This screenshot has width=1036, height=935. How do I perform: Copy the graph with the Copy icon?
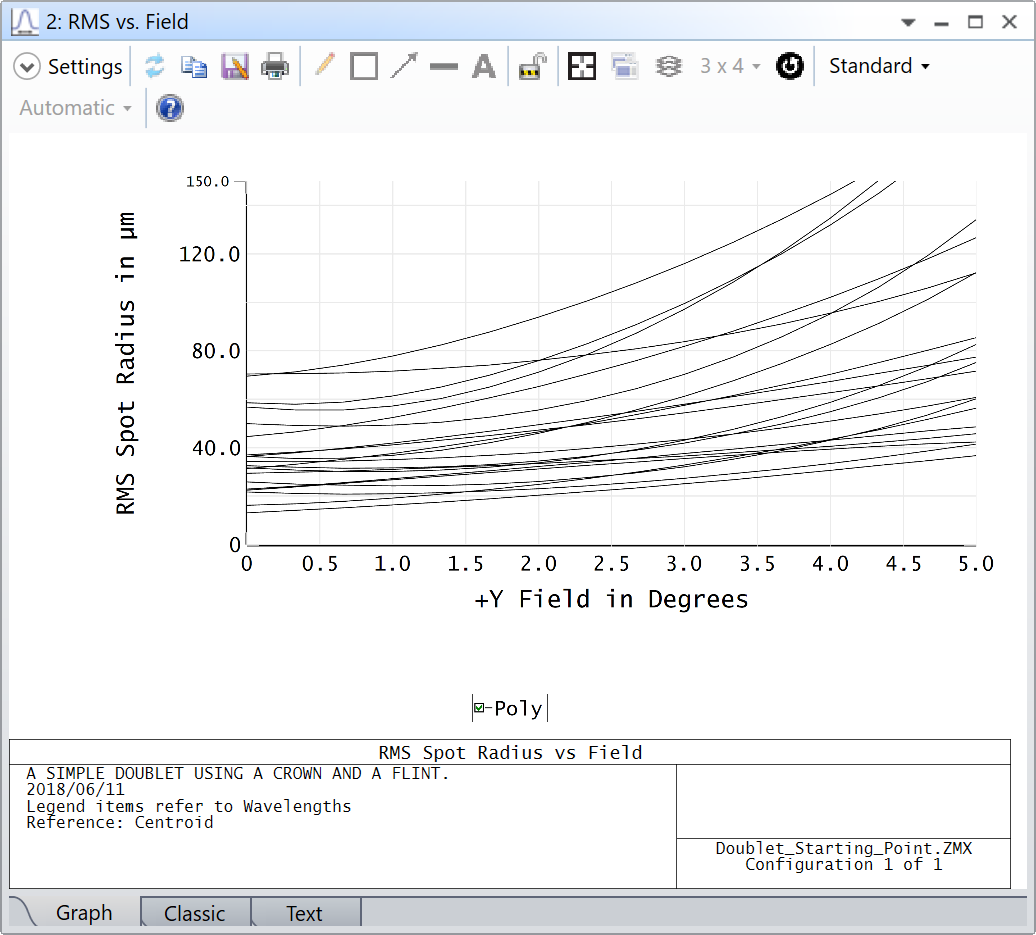click(x=194, y=67)
